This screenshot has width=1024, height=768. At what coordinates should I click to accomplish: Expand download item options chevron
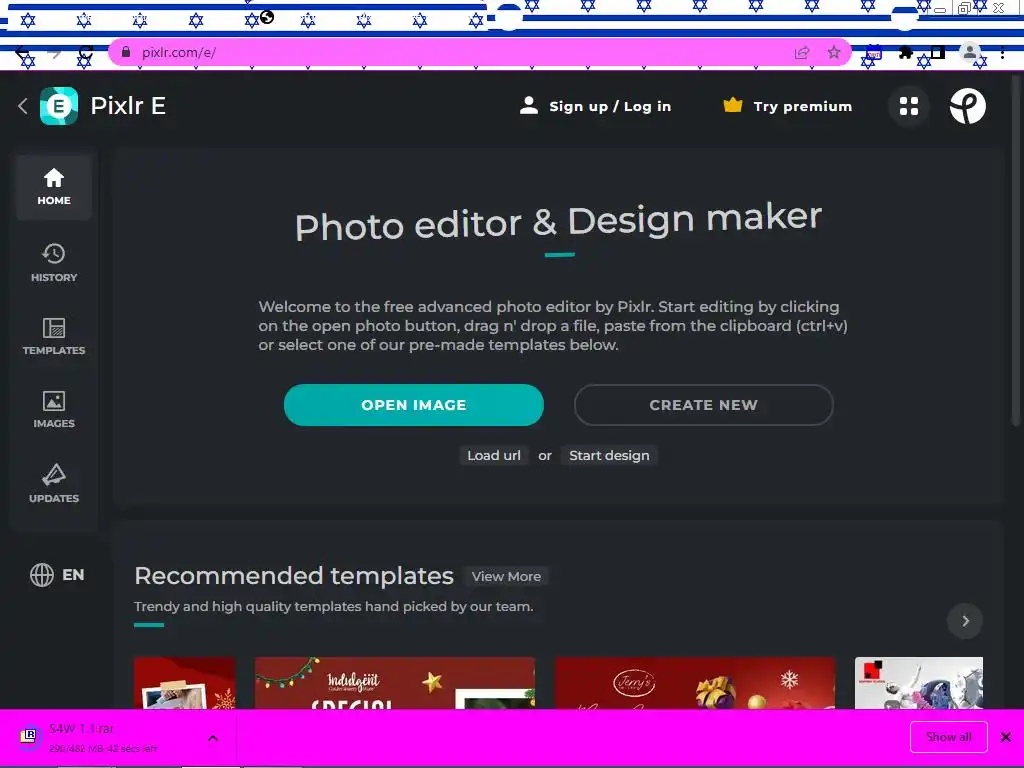(x=212, y=738)
